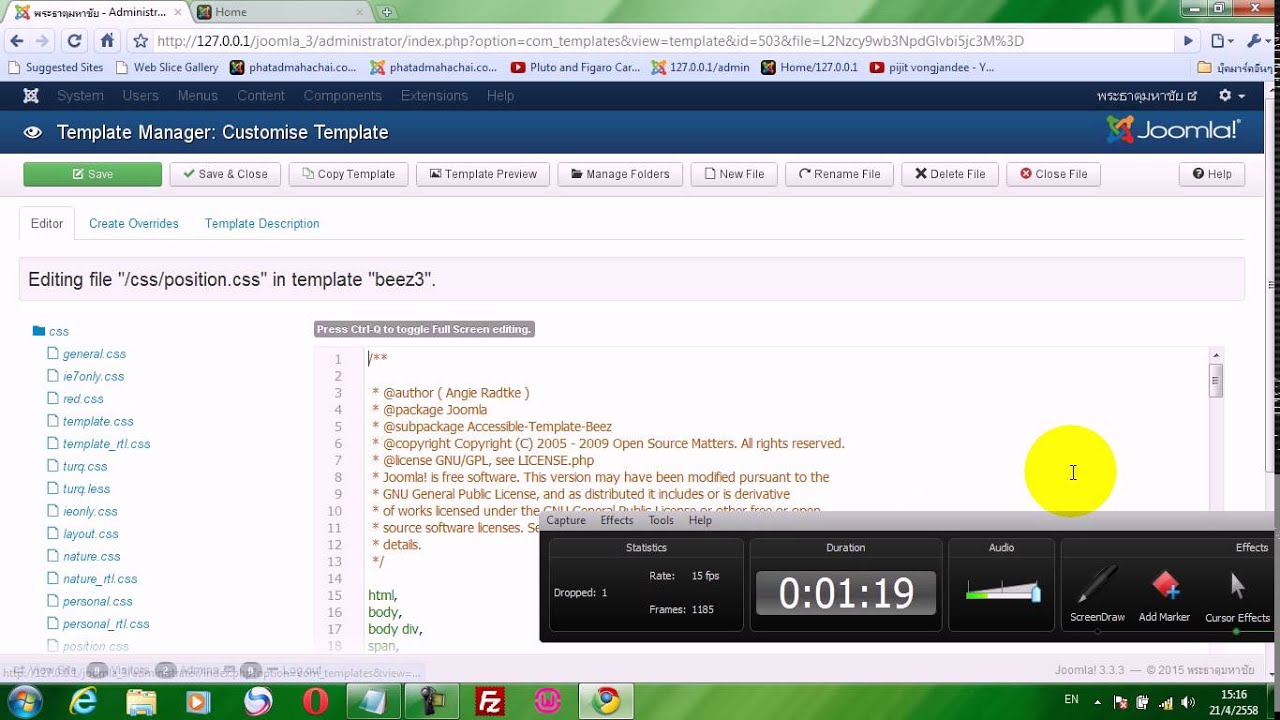Click Close File button
The height and width of the screenshot is (720, 1280).
point(1053,174)
